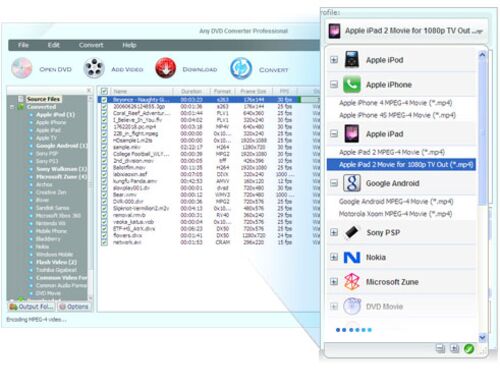The height and width of the screenshot is (386, 500).
Task: Click the Google Android icon
Action: point(352,183)
